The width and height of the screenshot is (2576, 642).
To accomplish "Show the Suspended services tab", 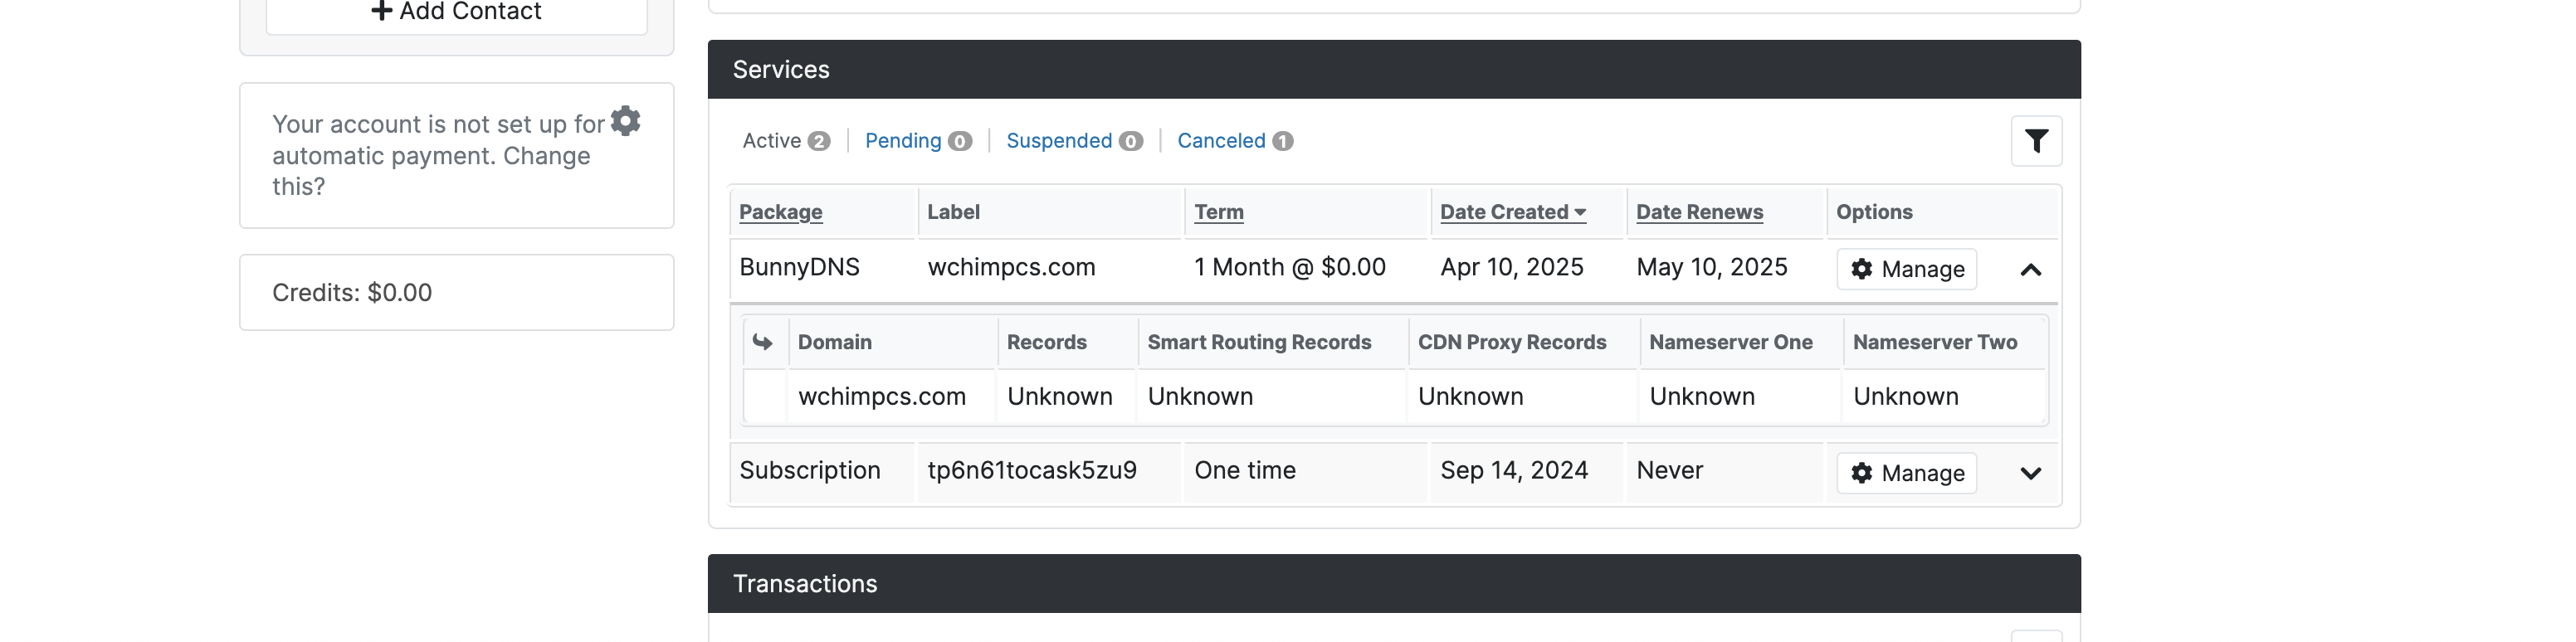I will point(1074,141).
